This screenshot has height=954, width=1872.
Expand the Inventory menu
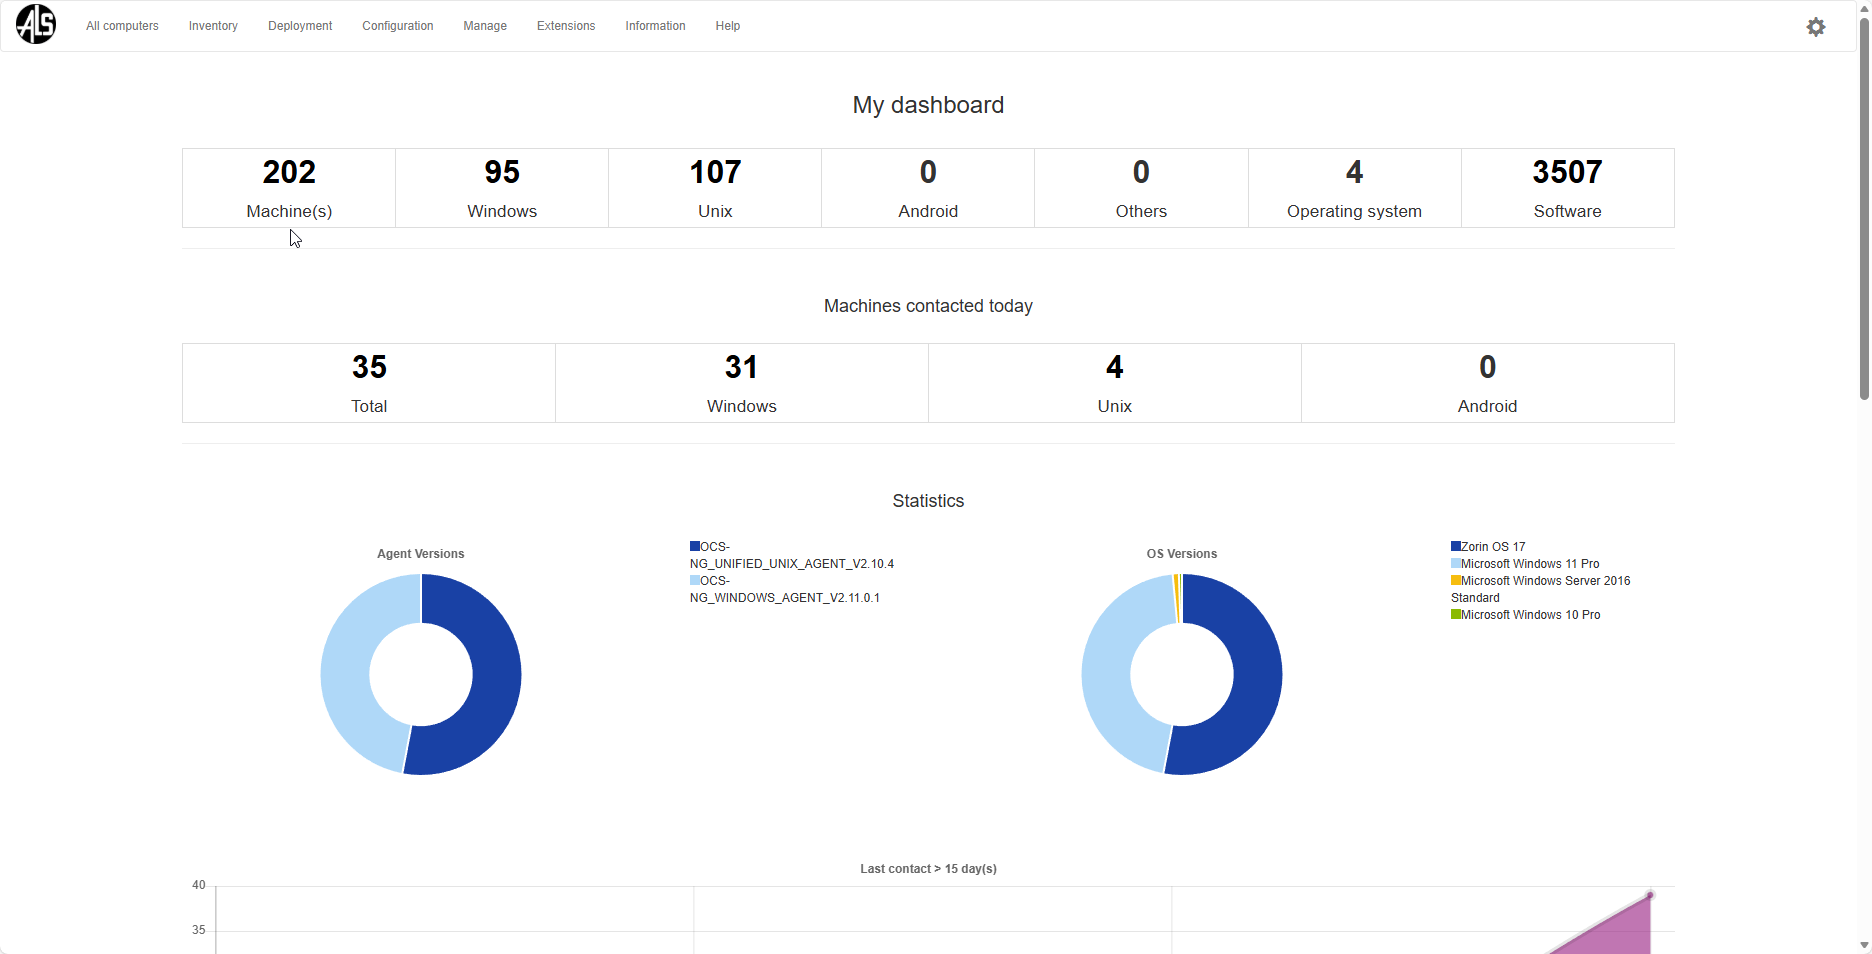coord(213,26)
